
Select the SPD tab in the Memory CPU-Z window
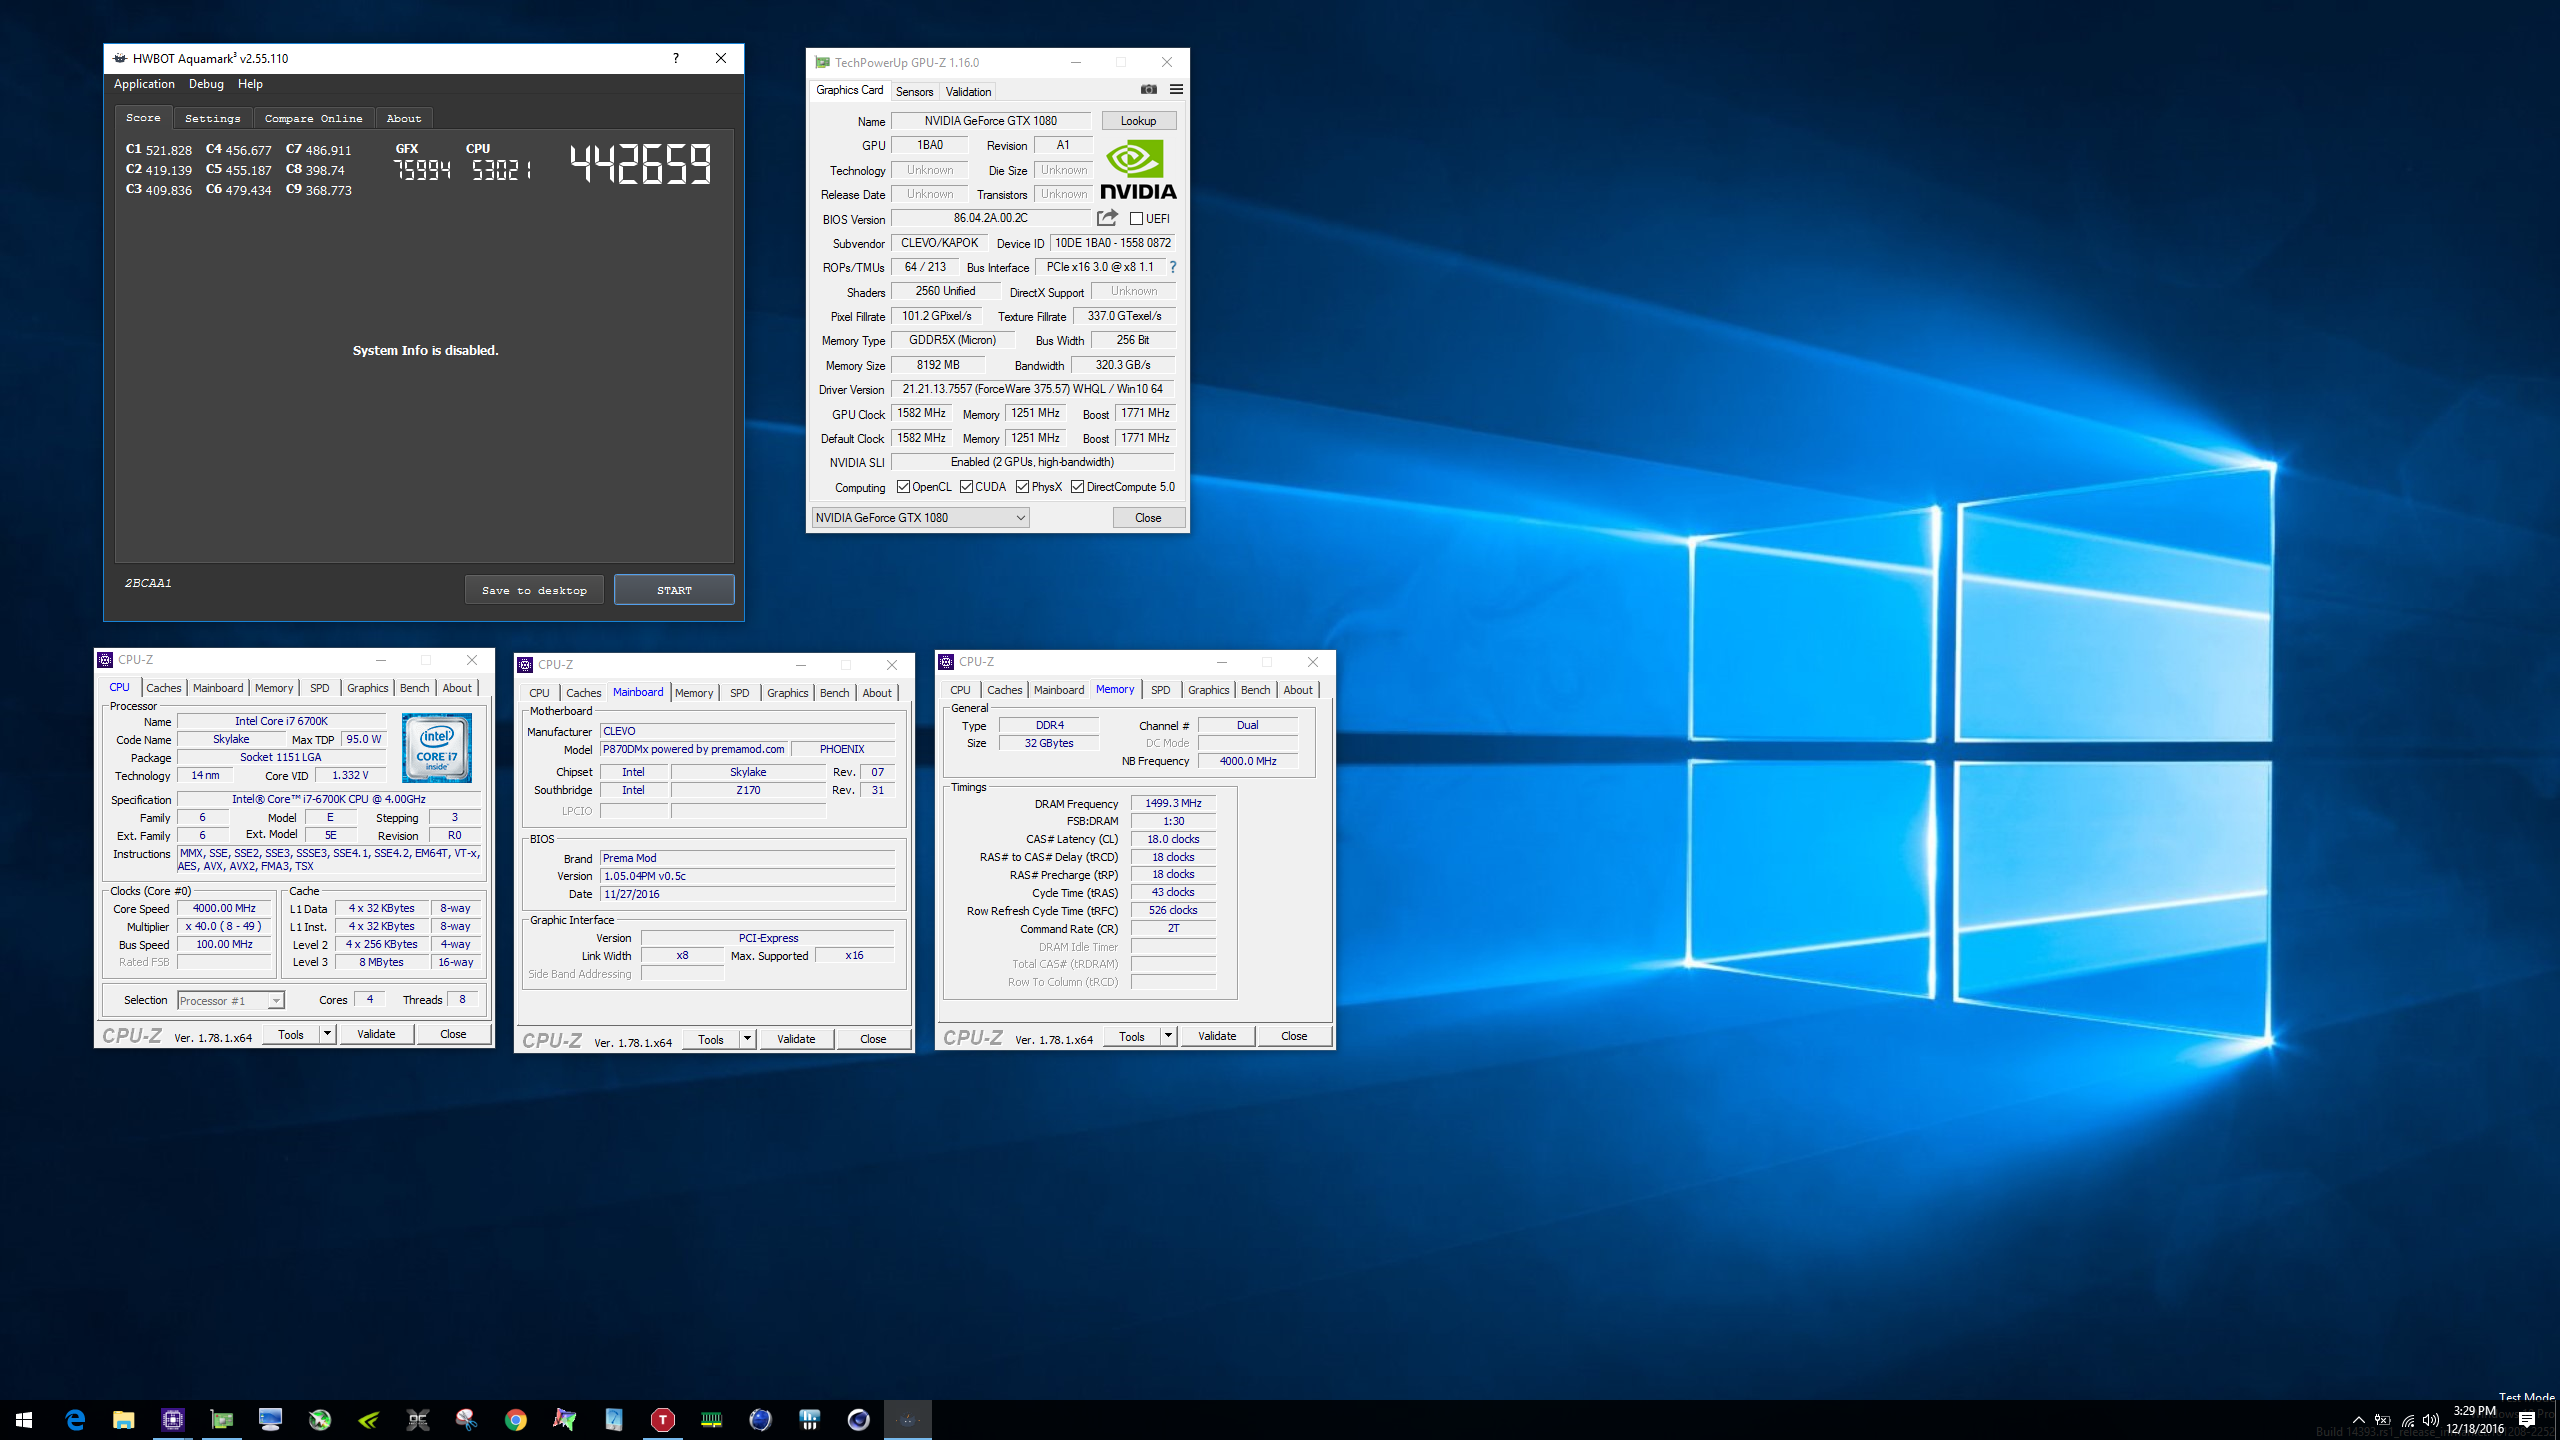point(1160,690)
